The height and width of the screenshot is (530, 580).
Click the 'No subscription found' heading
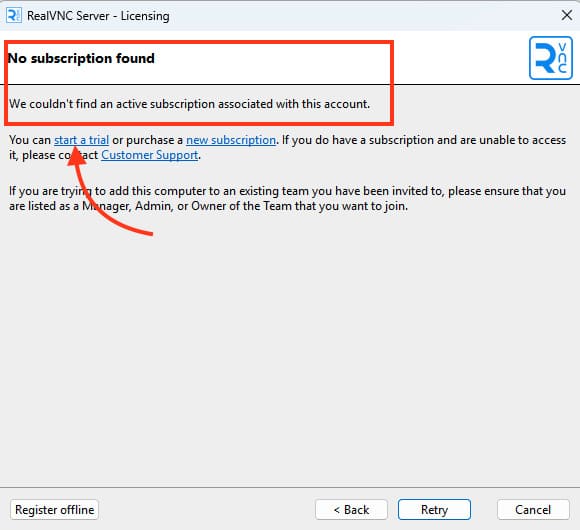[x=81, y=58]
